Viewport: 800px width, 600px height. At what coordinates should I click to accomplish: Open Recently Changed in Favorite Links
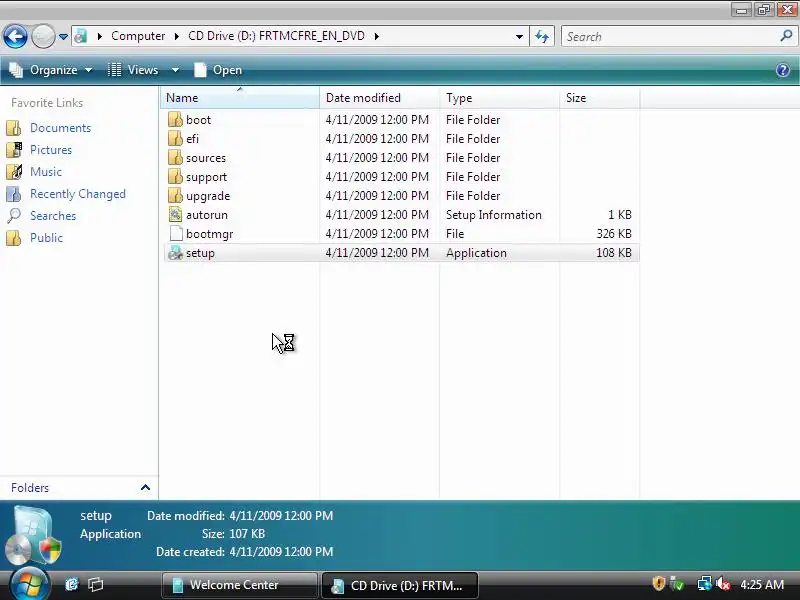tap(78, 194)
